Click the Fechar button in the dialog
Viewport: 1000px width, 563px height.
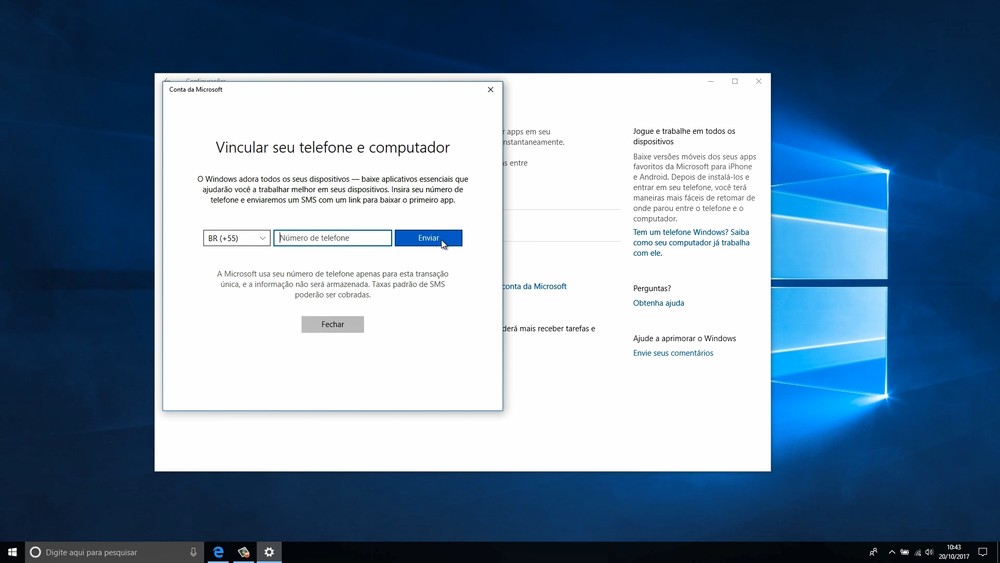click(x=332, y=325)
